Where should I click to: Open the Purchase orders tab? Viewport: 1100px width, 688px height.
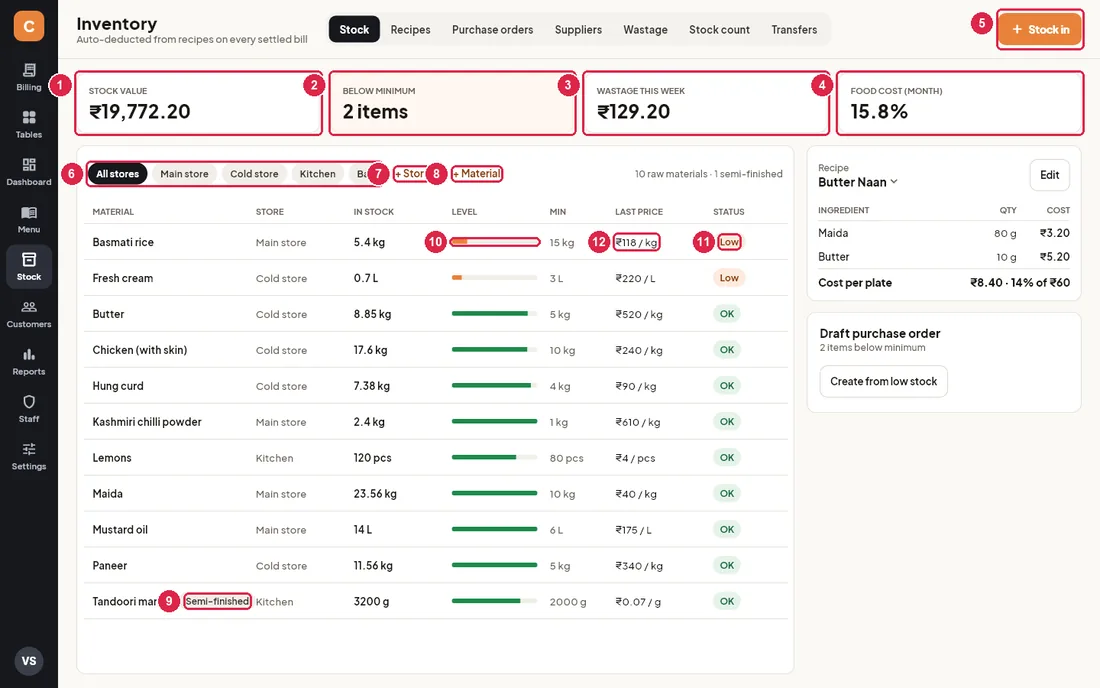492,29
